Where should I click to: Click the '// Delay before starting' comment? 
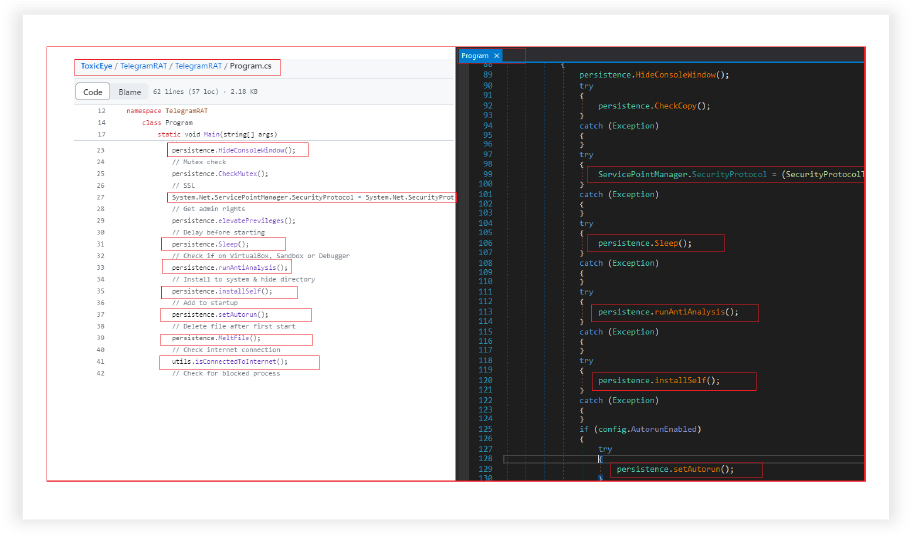pos(218,232)
